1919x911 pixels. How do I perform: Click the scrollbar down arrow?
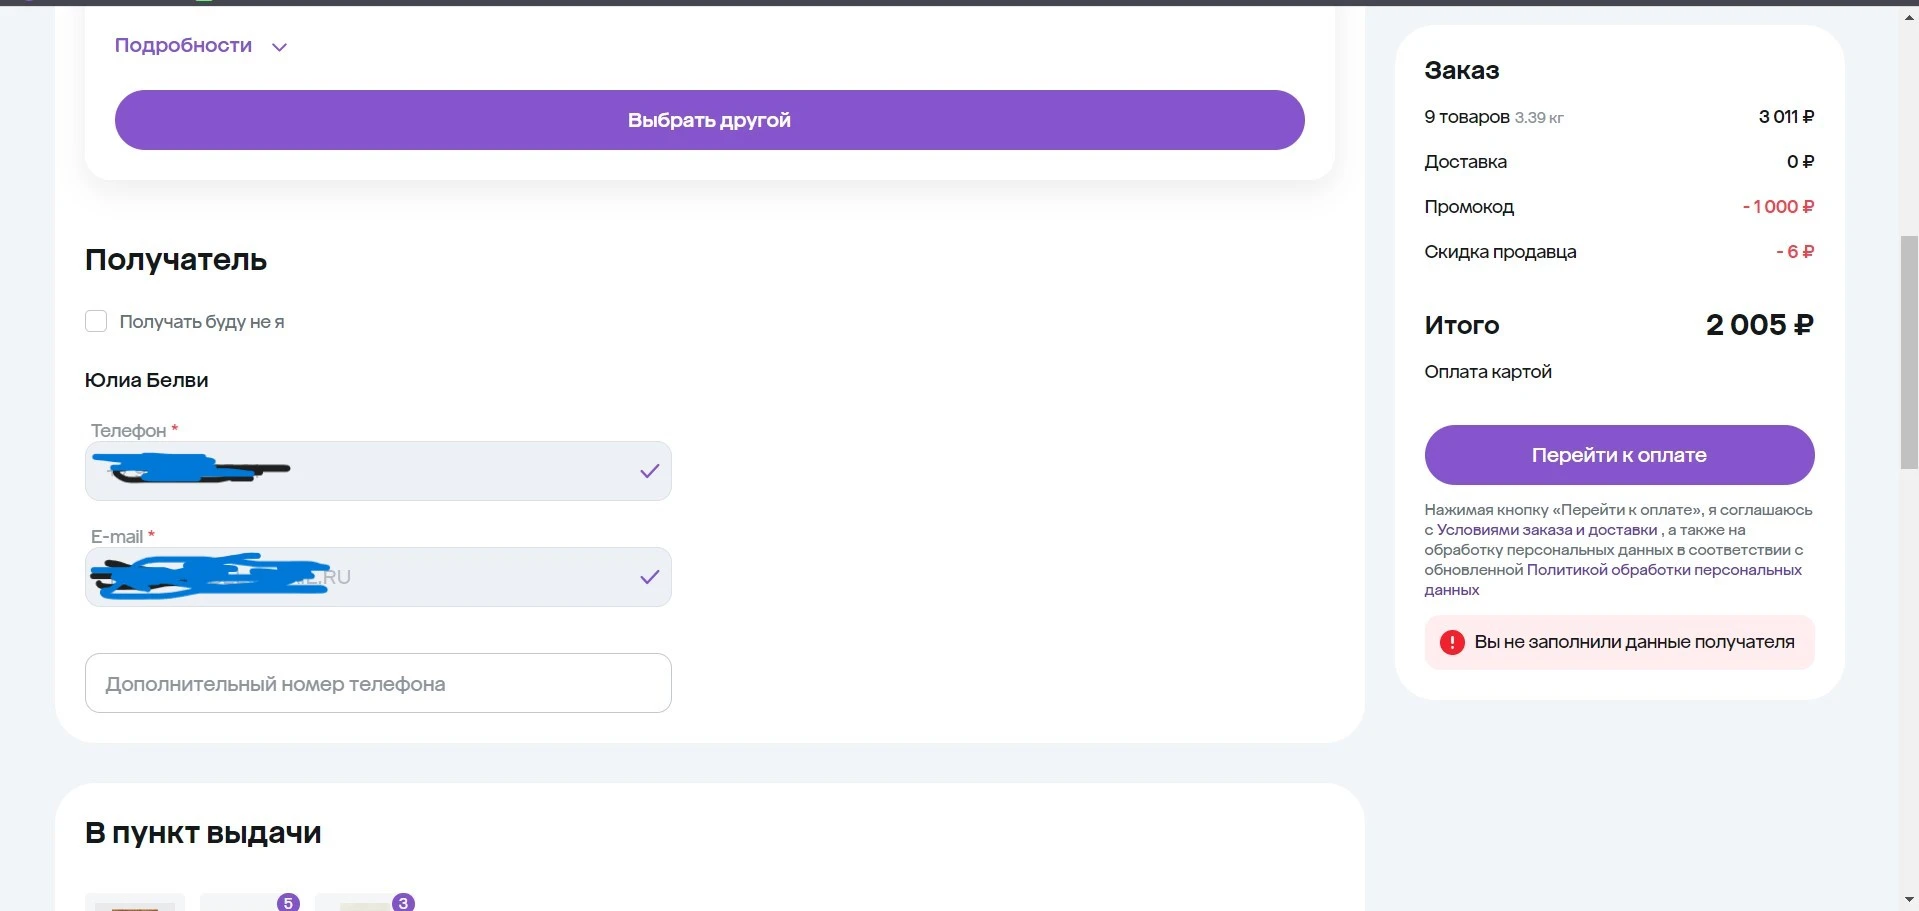(1909, 899)
